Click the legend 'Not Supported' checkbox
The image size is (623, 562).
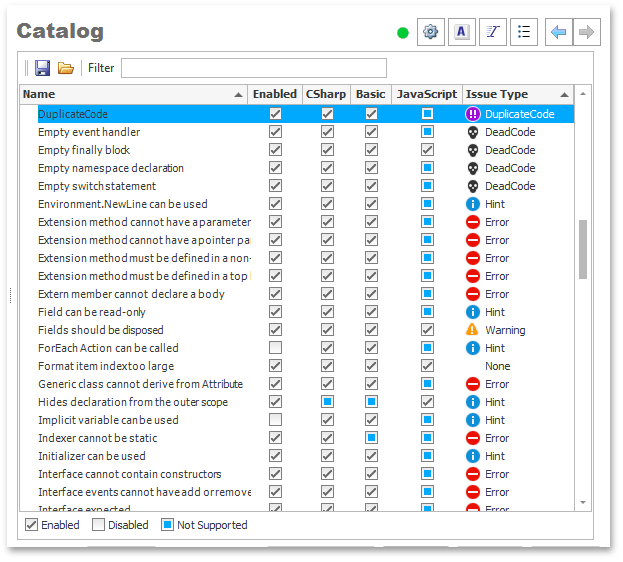[167, 525]
